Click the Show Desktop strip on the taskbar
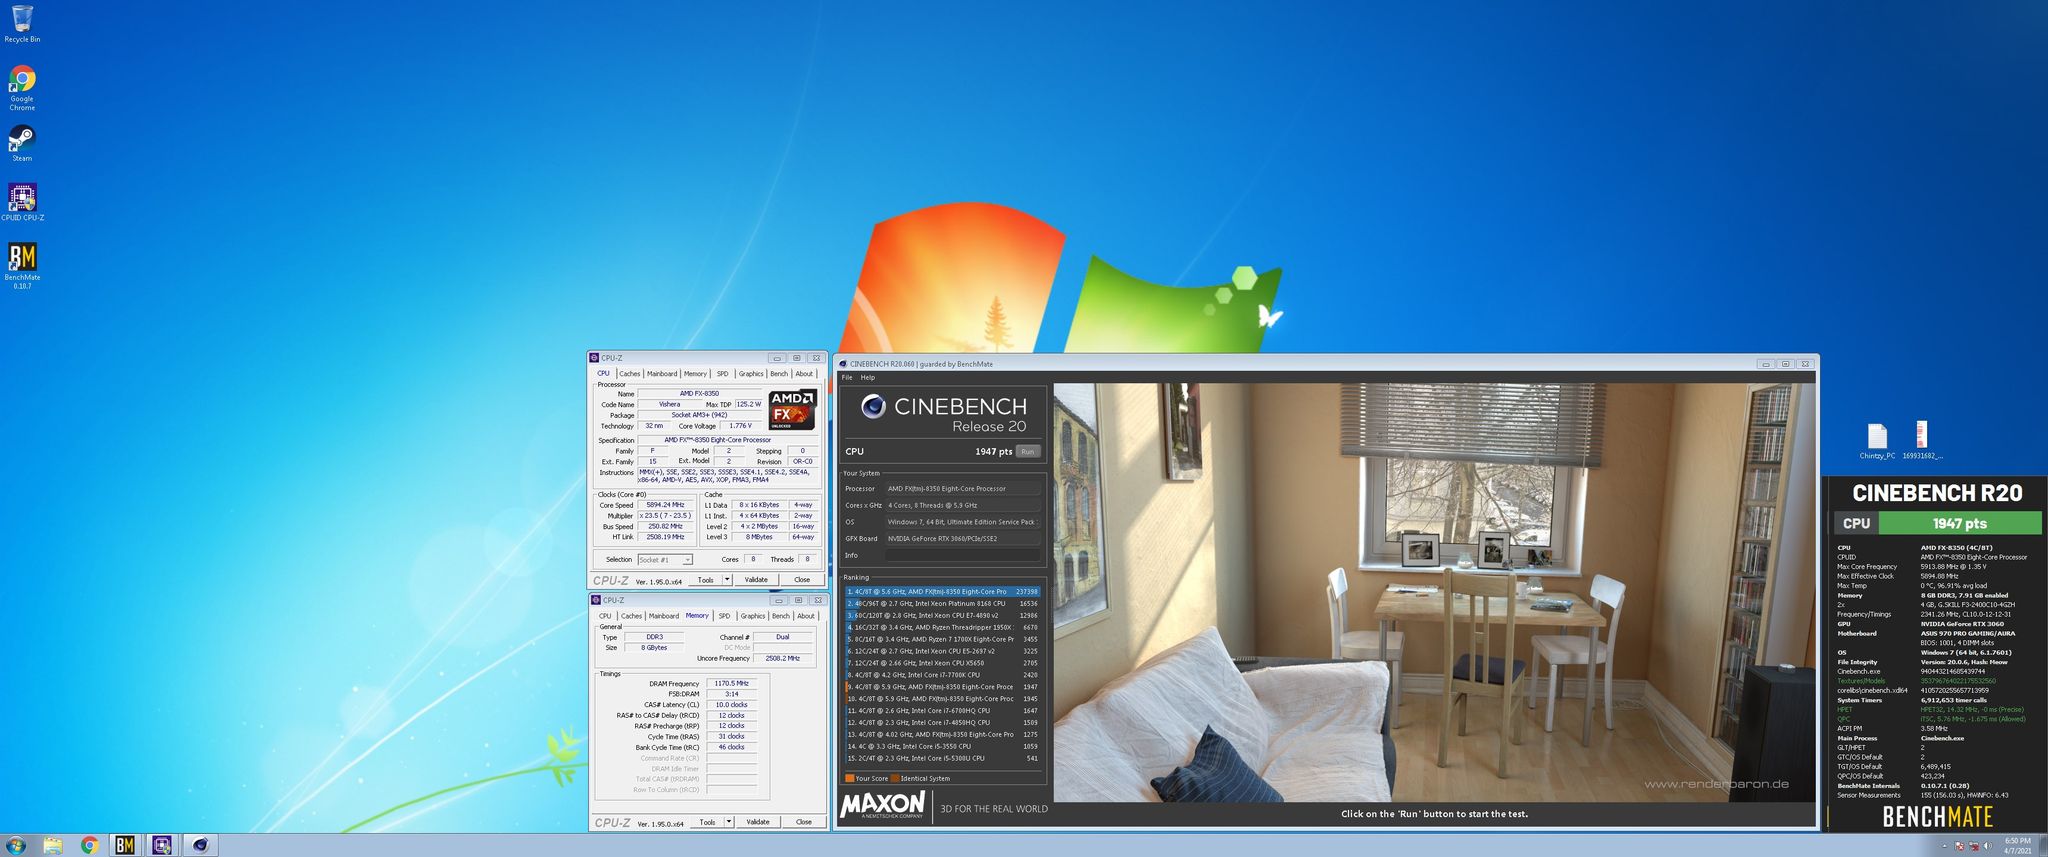This screenshot has height=857, width=2048. coord(2042,845)
